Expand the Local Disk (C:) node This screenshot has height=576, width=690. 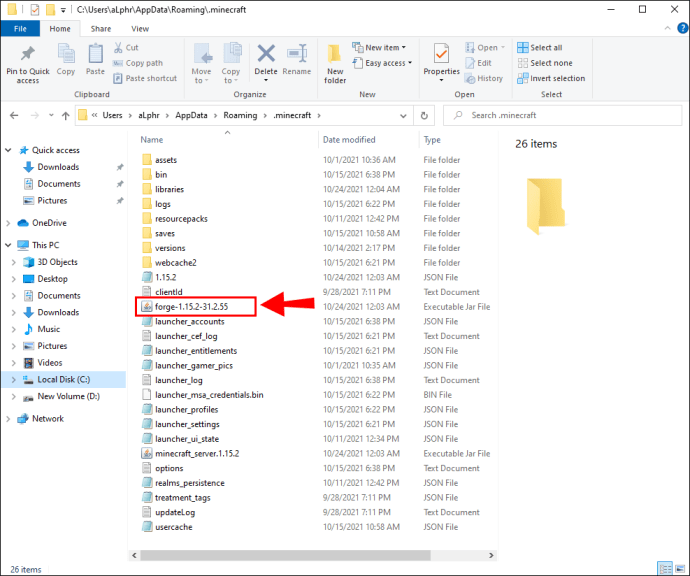[13, 379]
